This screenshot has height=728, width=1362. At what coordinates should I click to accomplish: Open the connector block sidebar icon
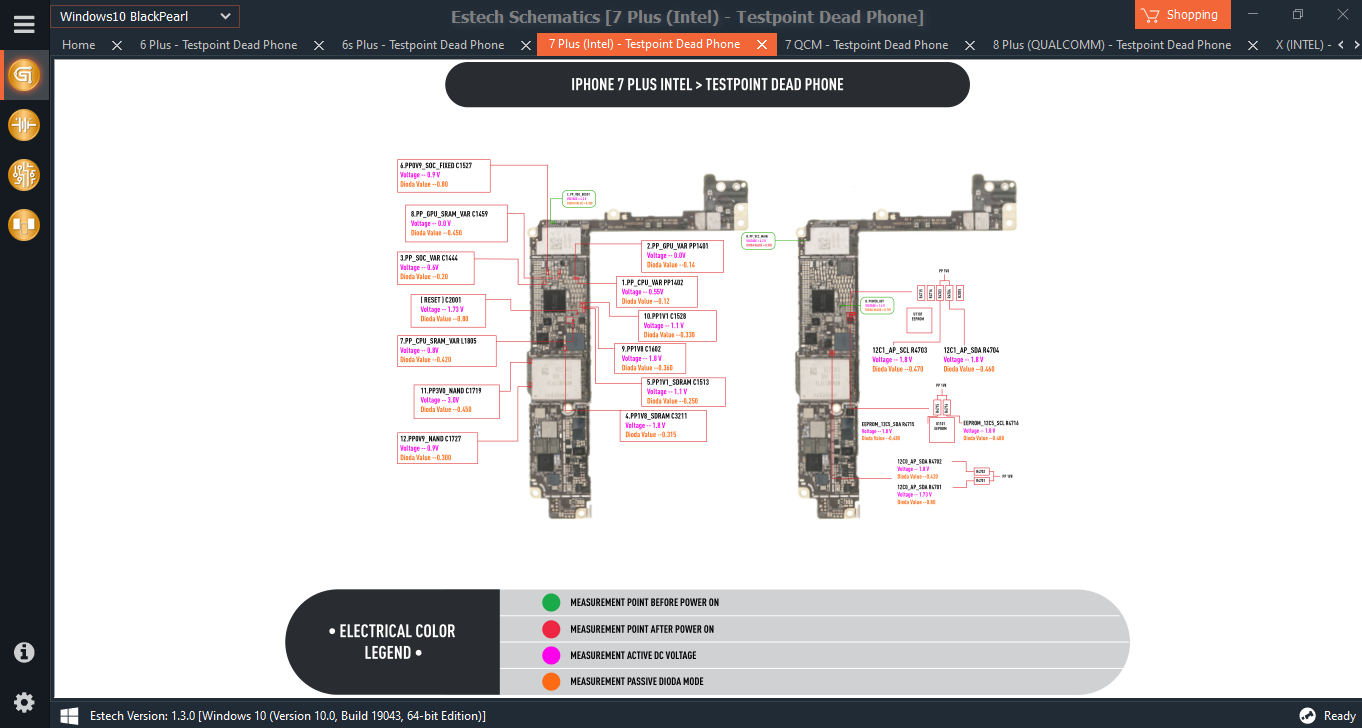tap(24, 225)
